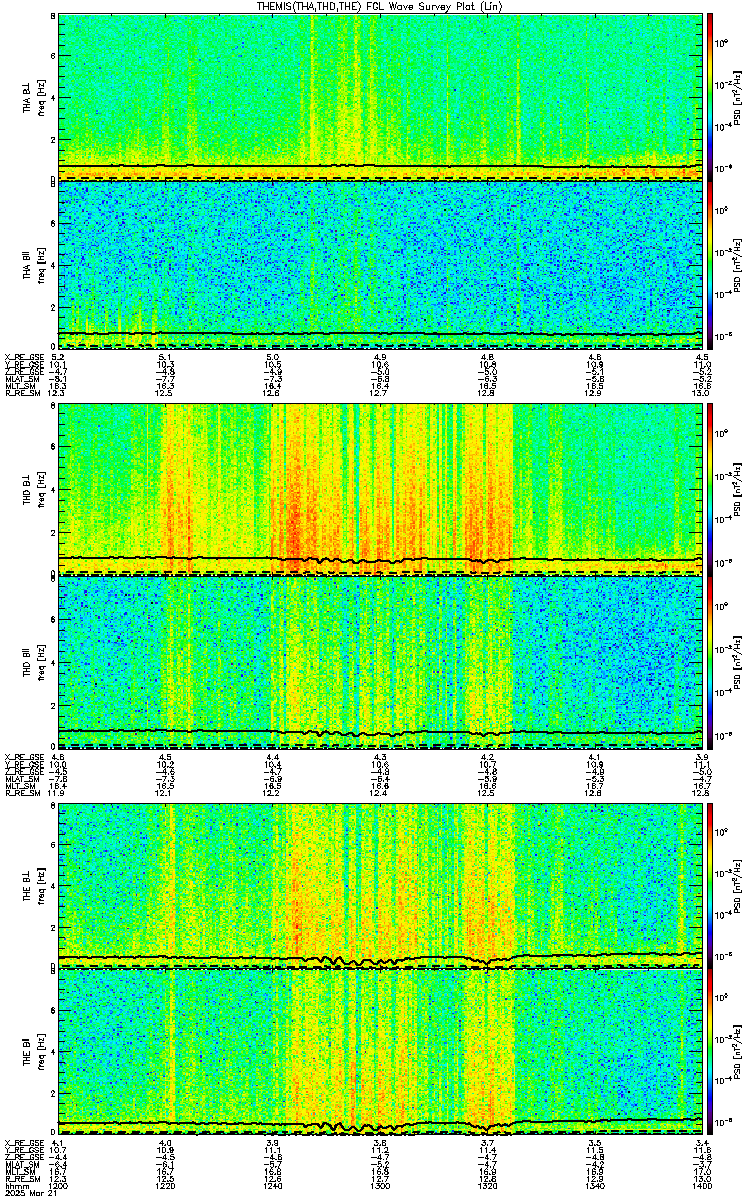Click the THA B-parallel spectrogram panel

[x=381, y=265]
